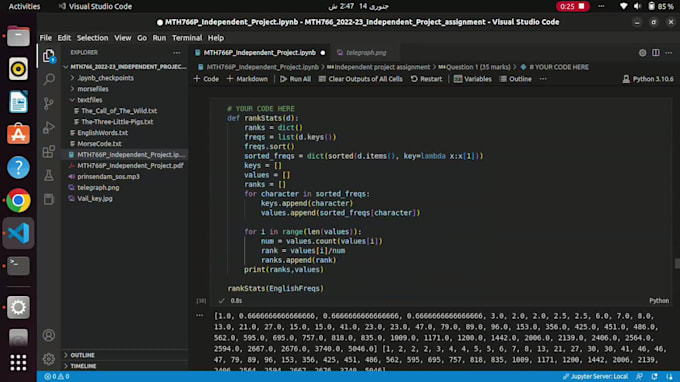Open system status menu with battery 85%
The image size is (680, 382).
pyautogui.click(x=648, y=7)
